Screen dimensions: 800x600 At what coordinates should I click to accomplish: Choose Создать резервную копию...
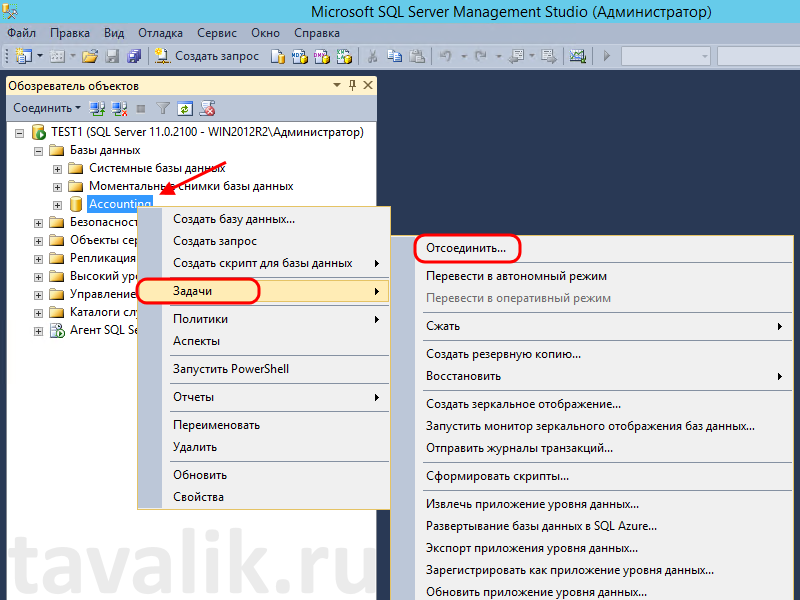pos(593,354)
